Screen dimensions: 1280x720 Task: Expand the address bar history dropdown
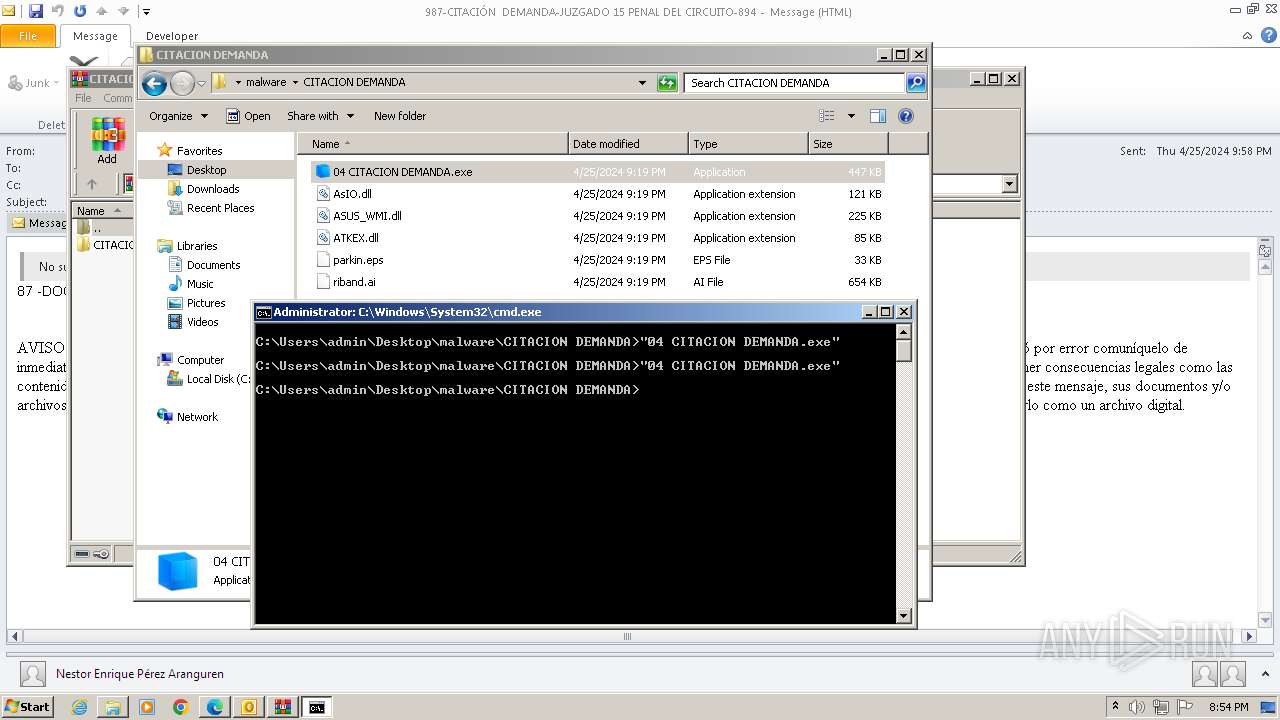tap(642, 83)
